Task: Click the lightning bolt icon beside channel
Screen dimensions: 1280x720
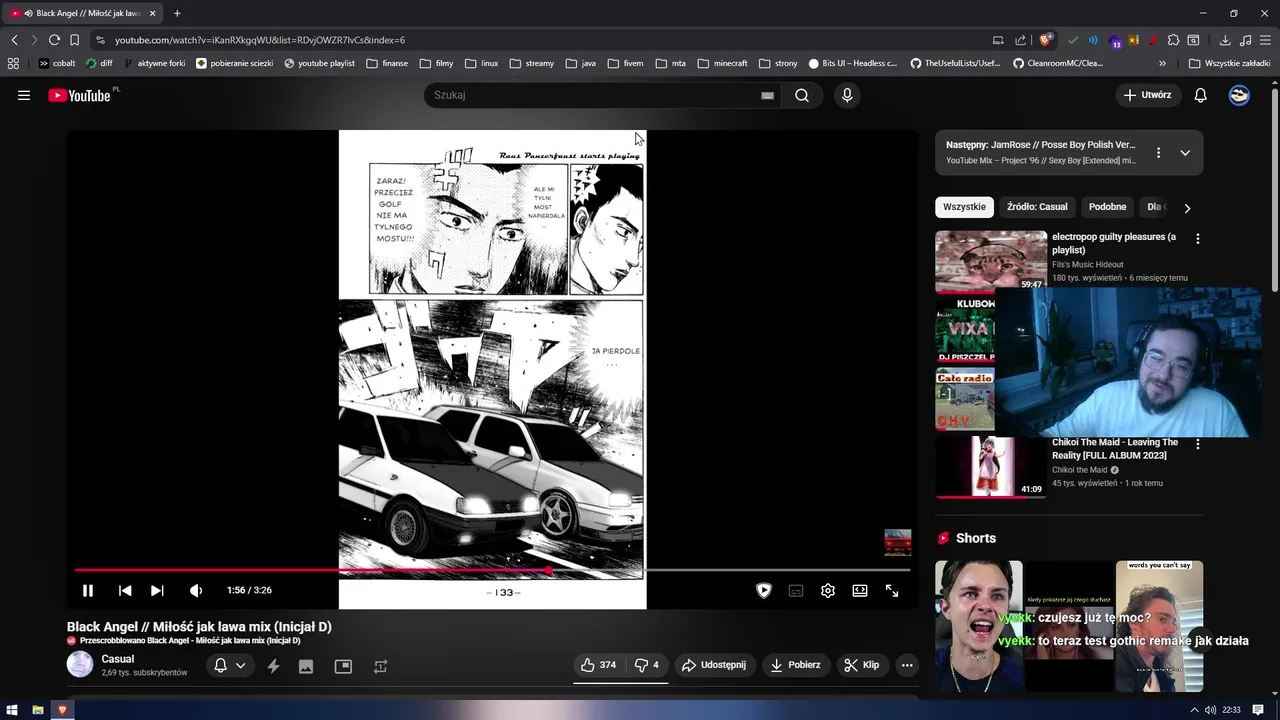Action: 273,666
